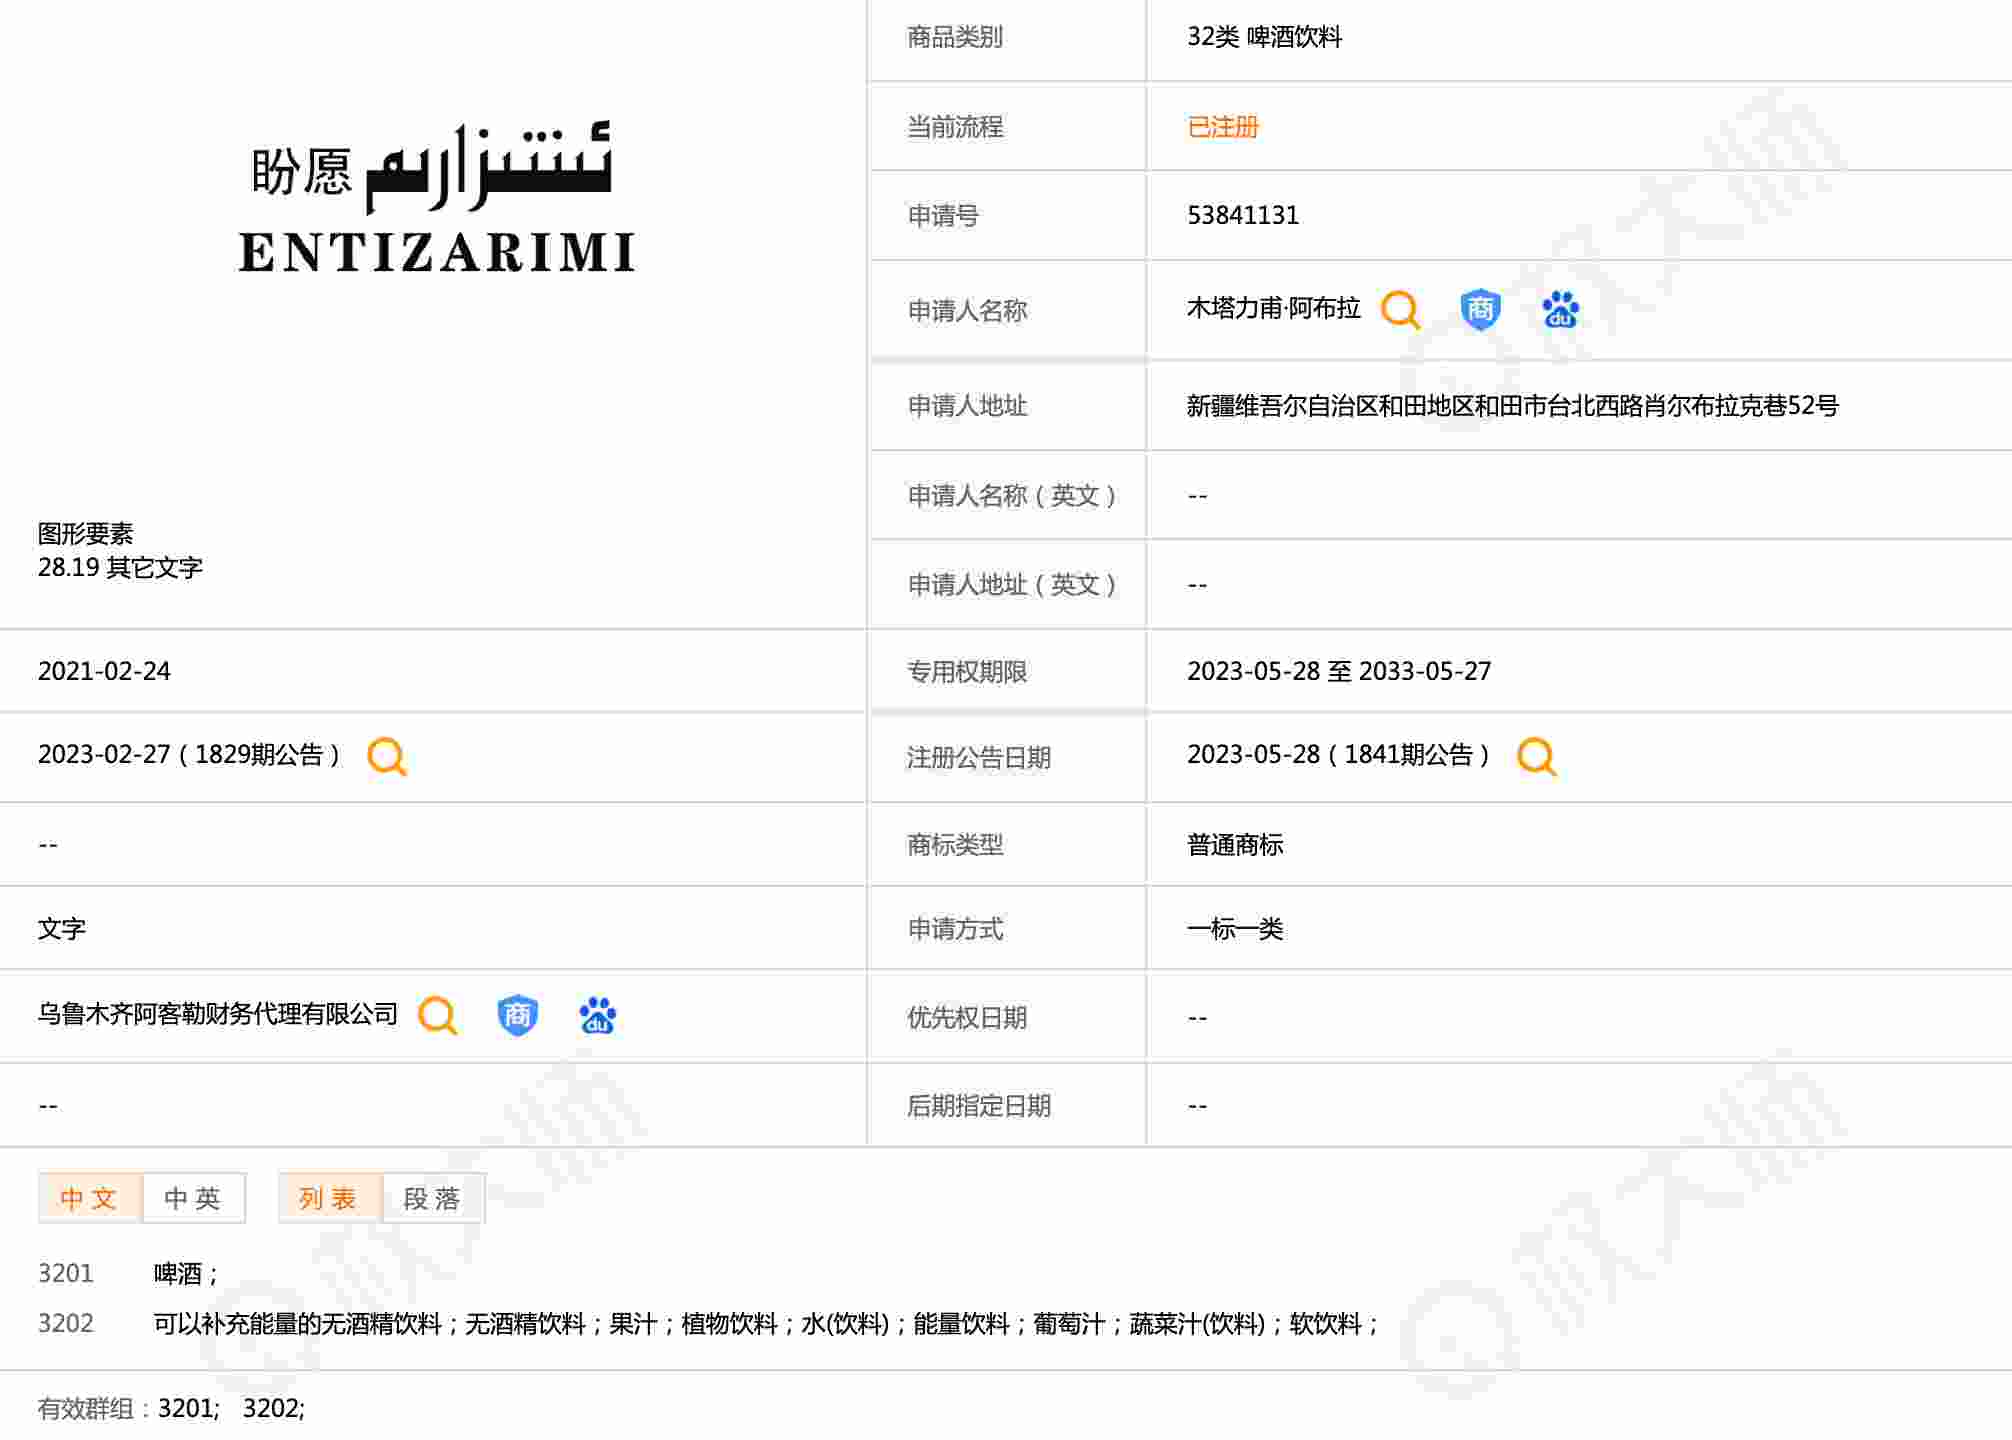Select the 中文 language toggle

click(89, 1198)
